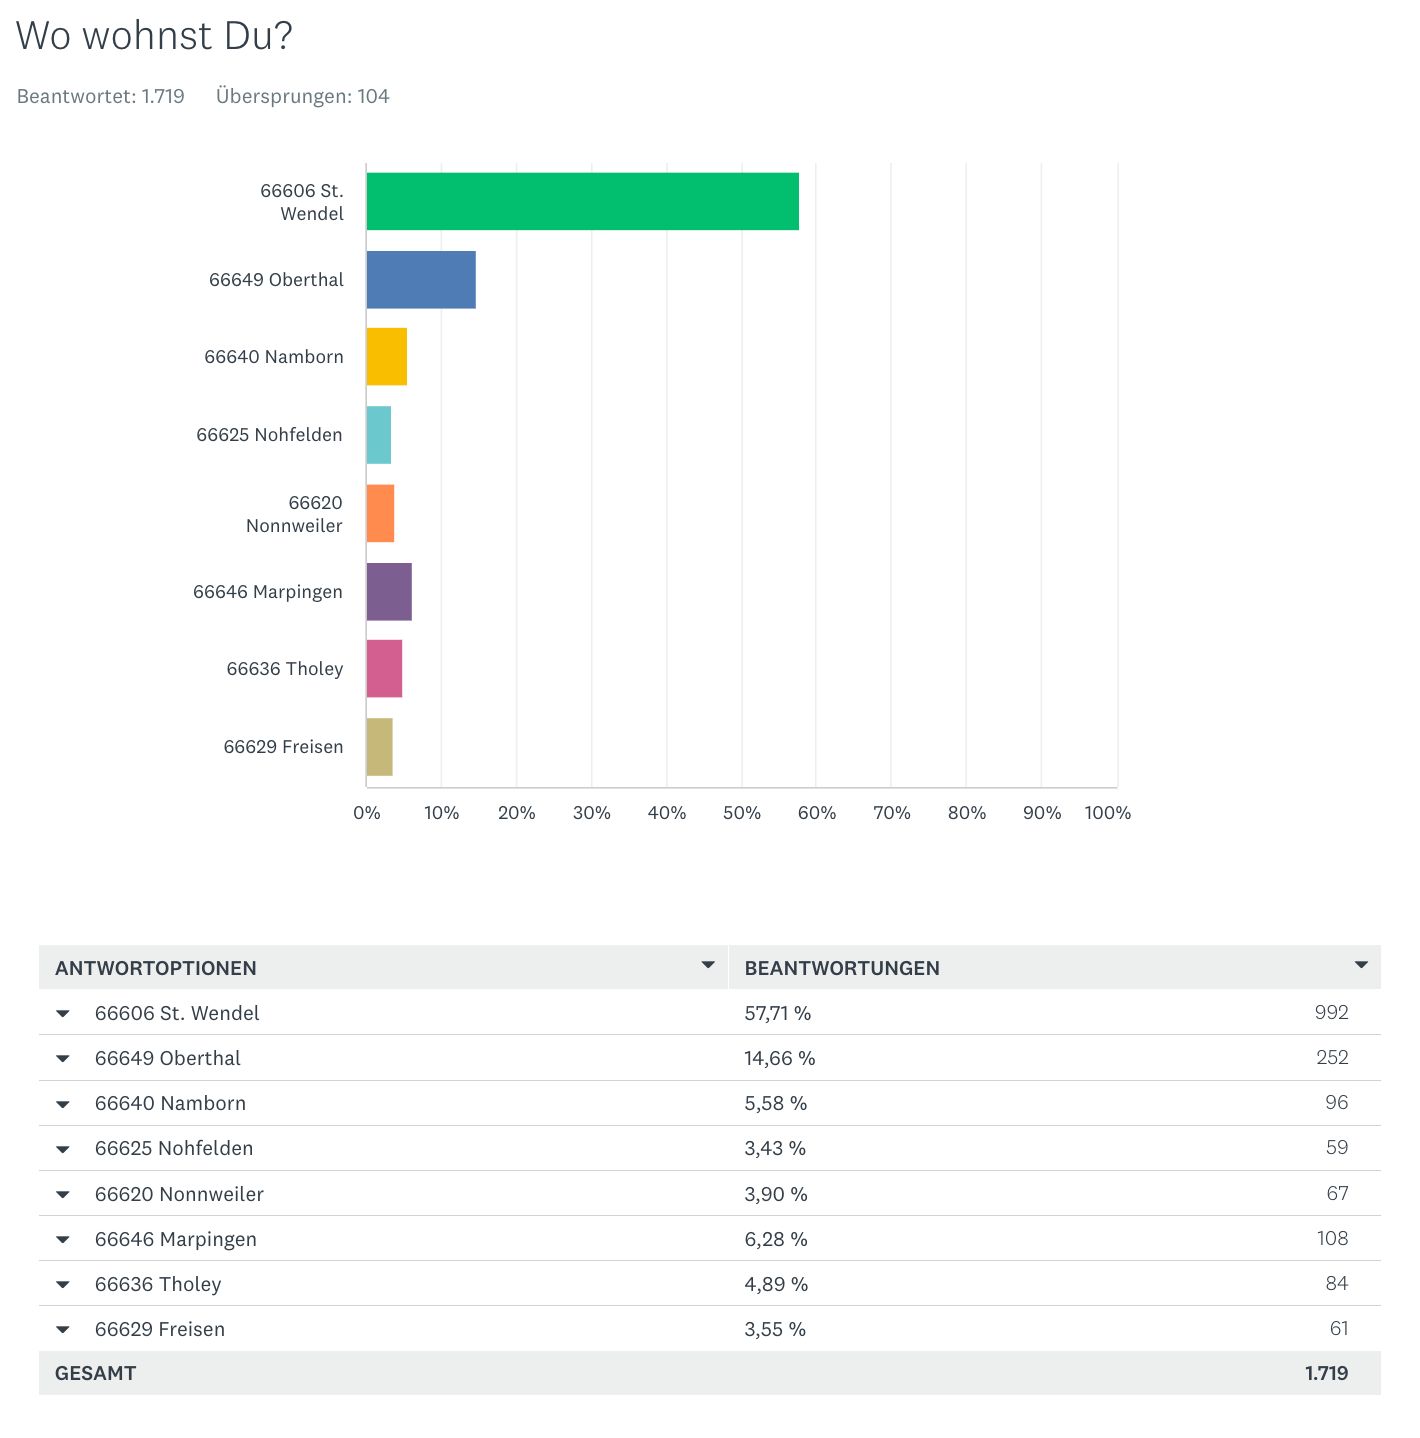The height and width of the screenshot is (1438, 1420).
Task: Click the Gesamt total row
Action: pyautogui.click(x=96, y=1373)
